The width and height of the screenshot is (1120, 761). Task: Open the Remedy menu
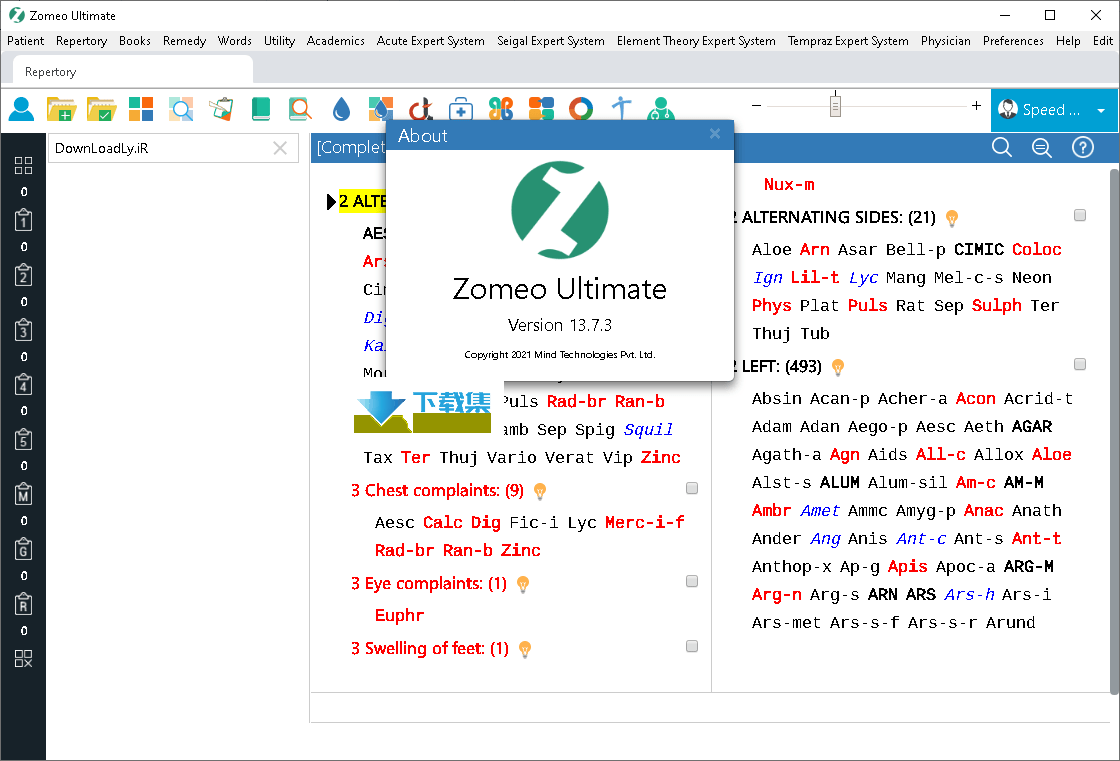tap(184, 41)
